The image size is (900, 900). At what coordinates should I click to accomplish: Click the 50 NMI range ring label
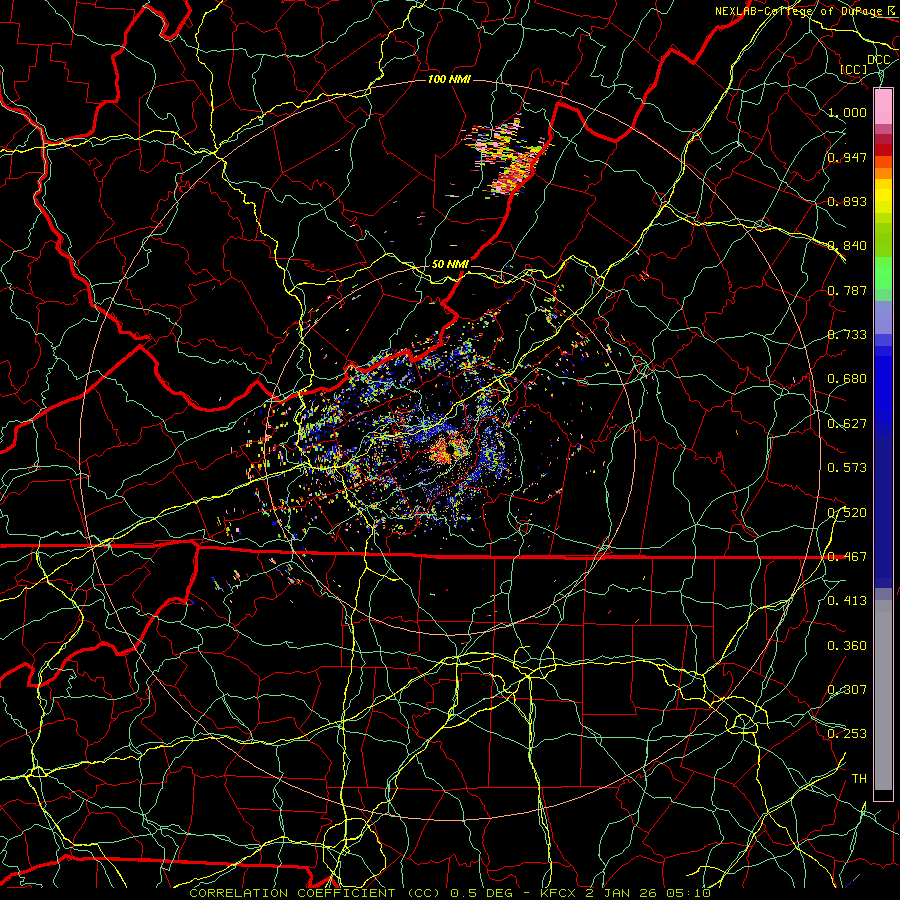[450, 264]
